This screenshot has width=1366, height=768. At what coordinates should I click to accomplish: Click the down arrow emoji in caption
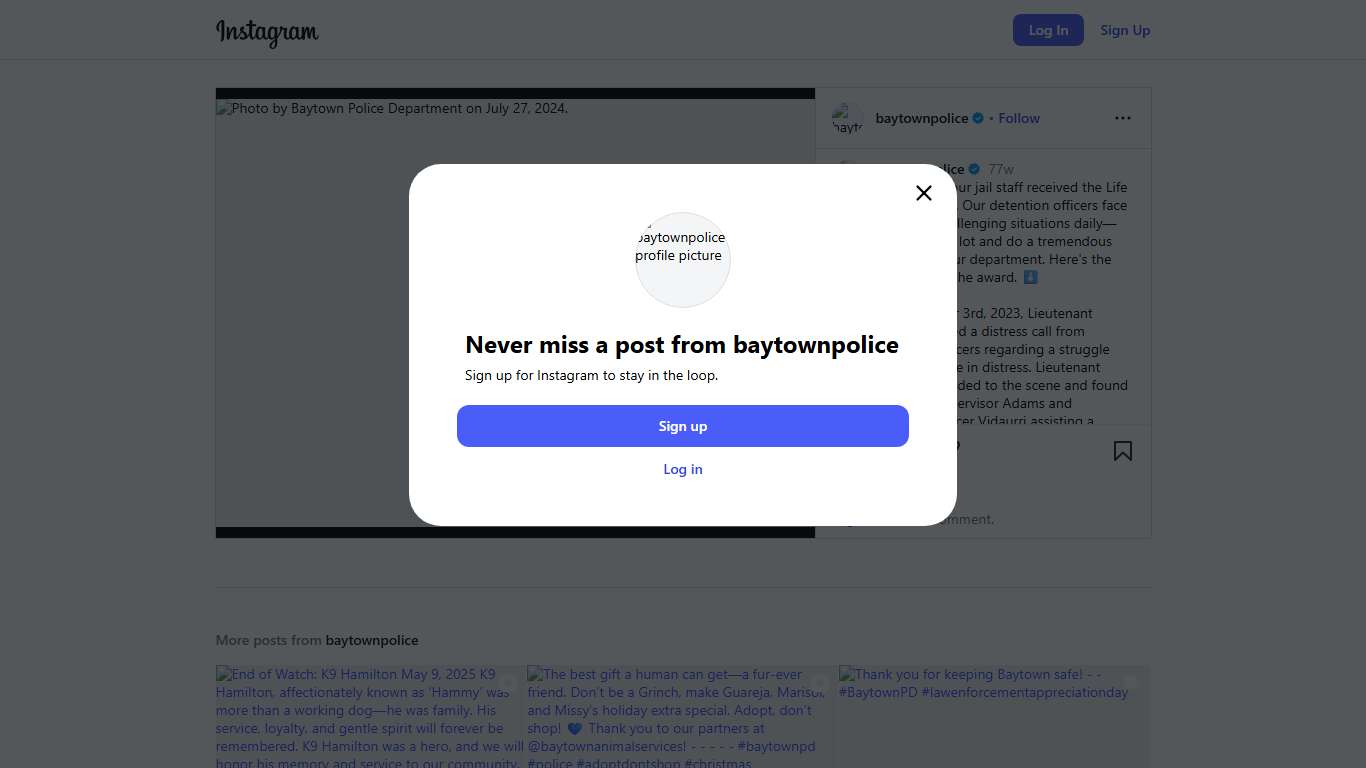(1030, 277)
